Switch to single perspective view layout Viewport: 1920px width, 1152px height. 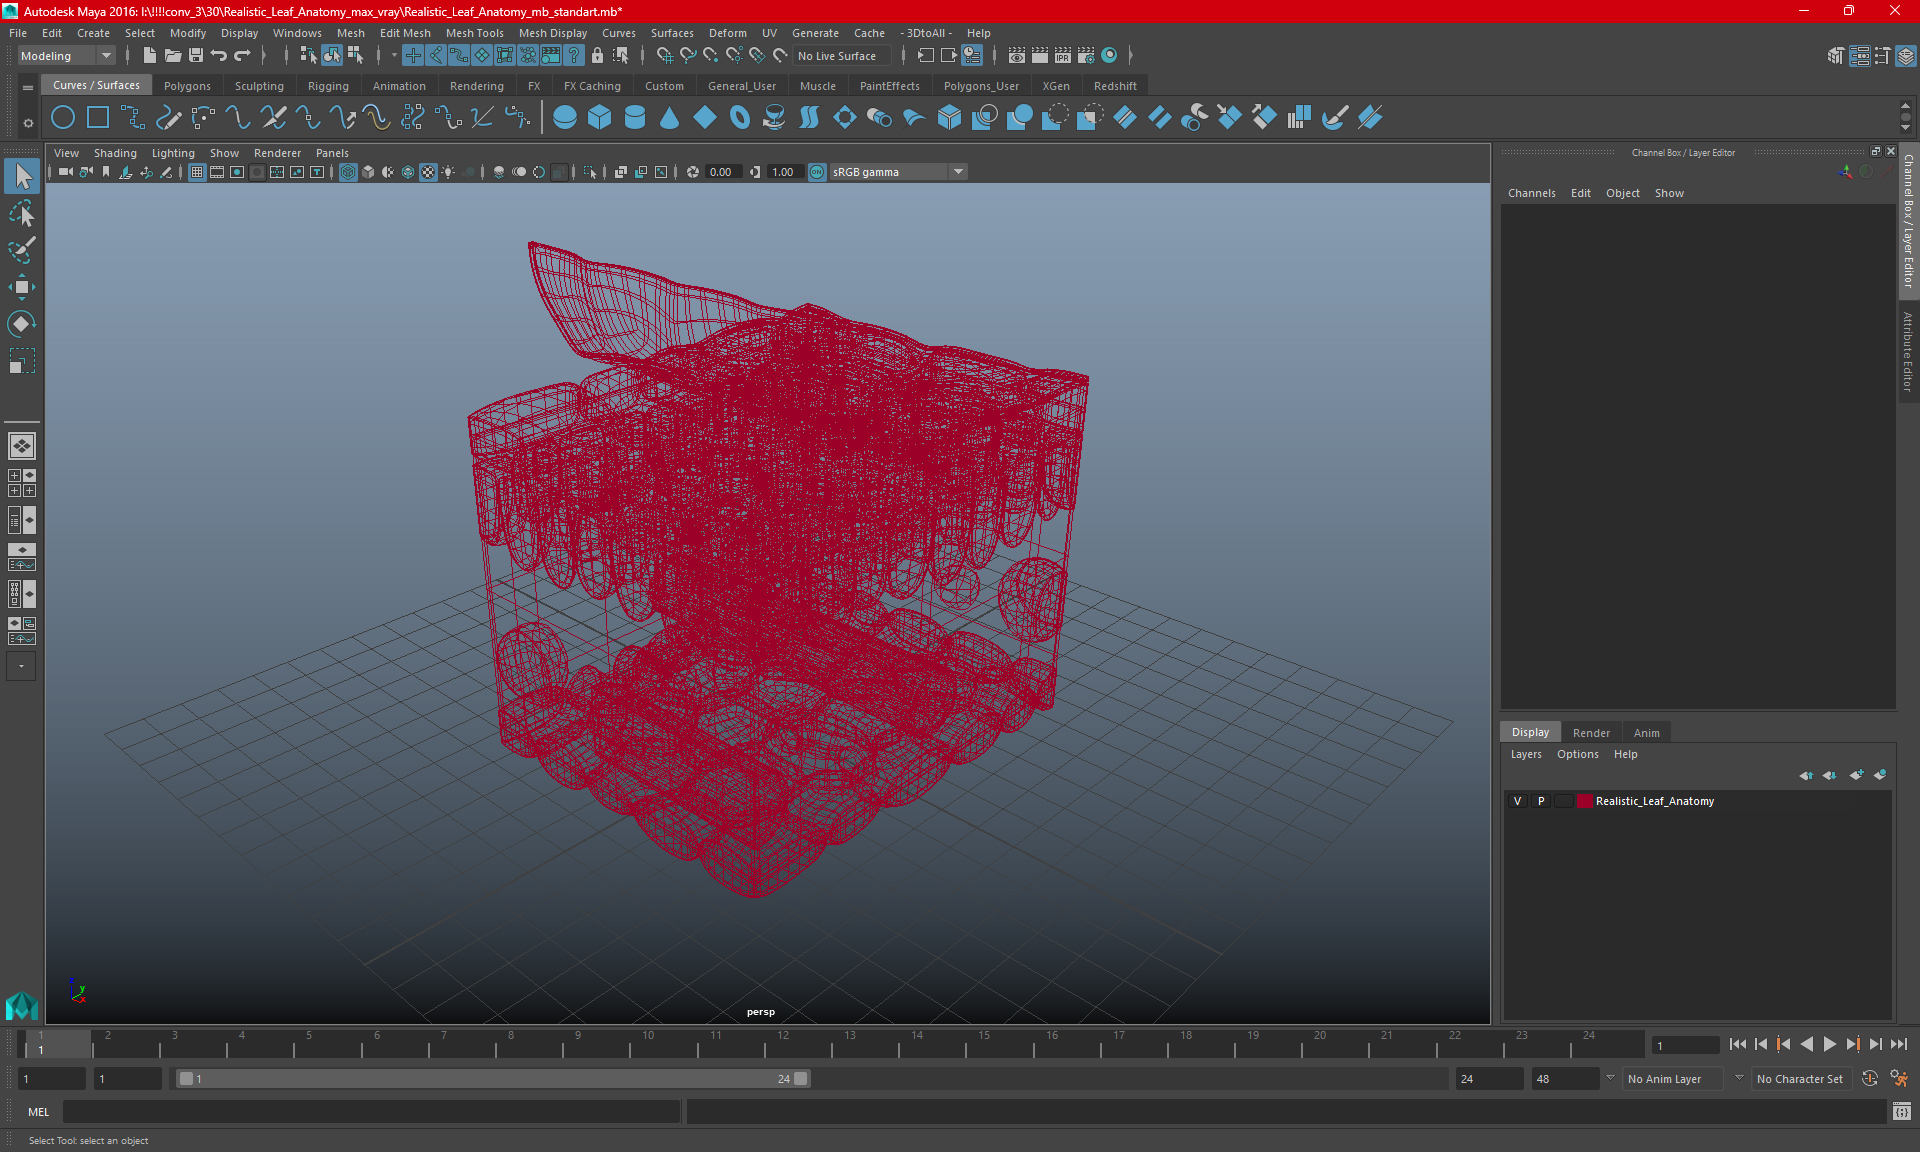coord(22,446)
